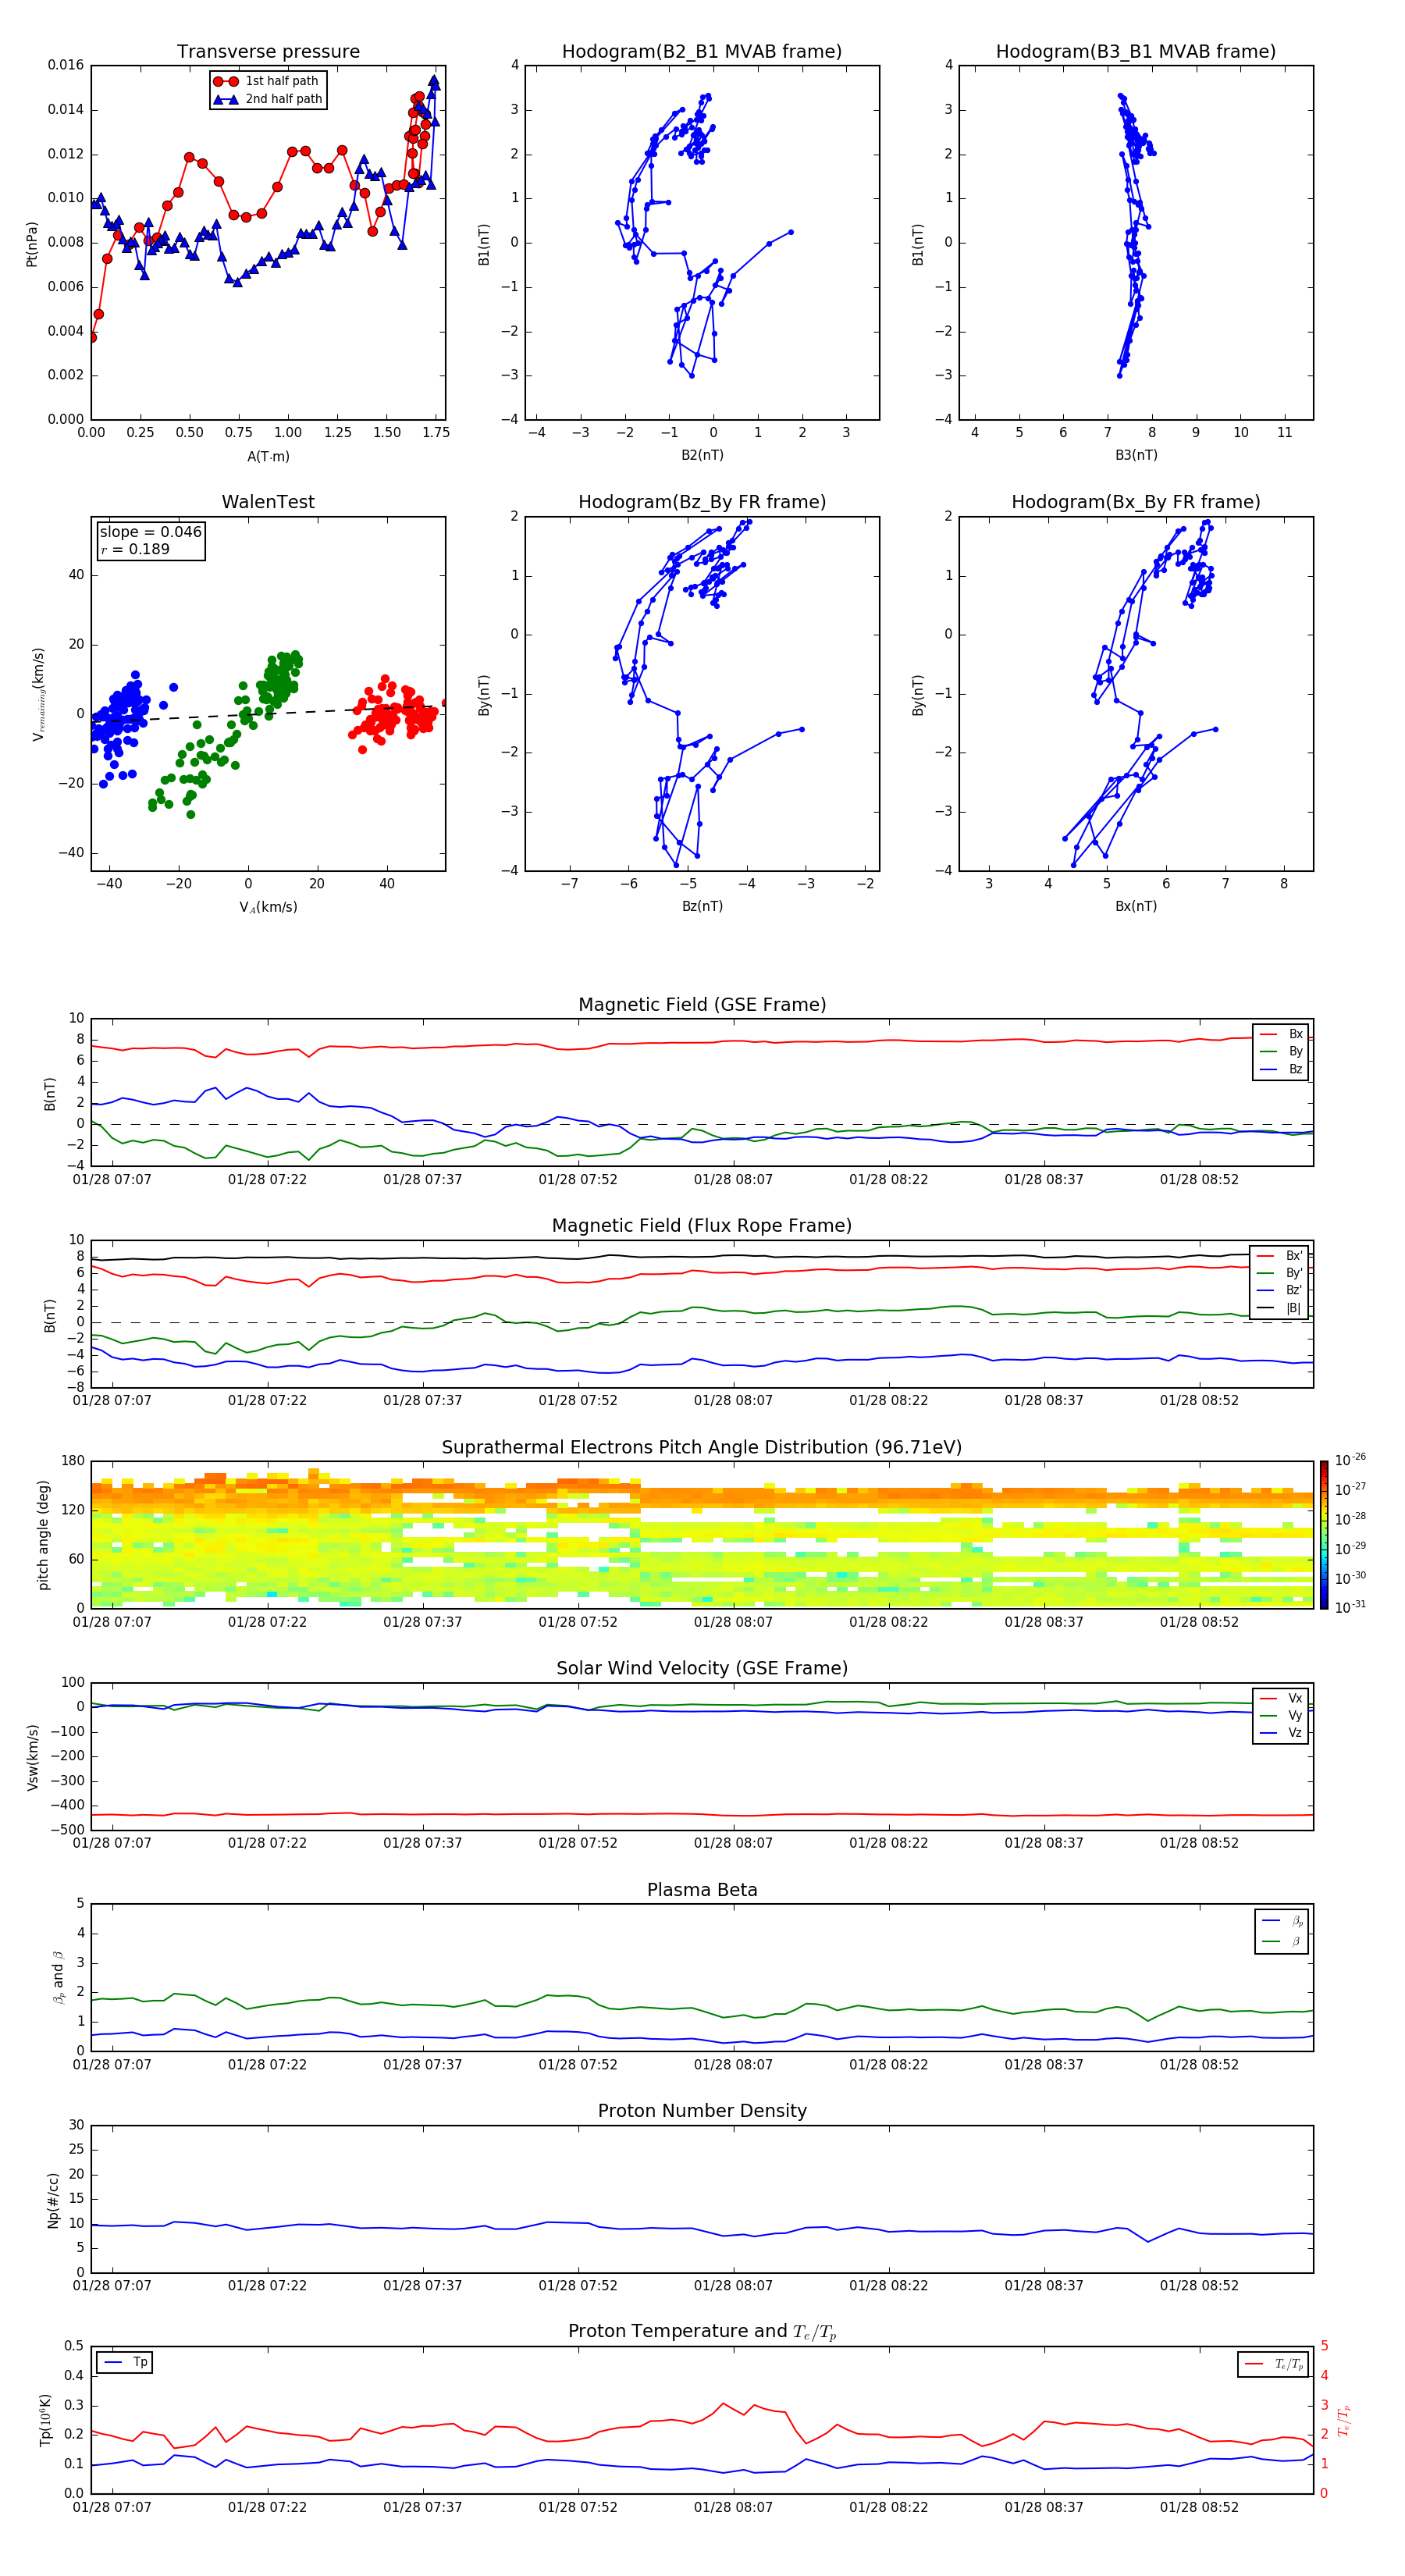Click the 'Plasma Beta' panel title
1405x2576 pixels.
coord(702,1890)
